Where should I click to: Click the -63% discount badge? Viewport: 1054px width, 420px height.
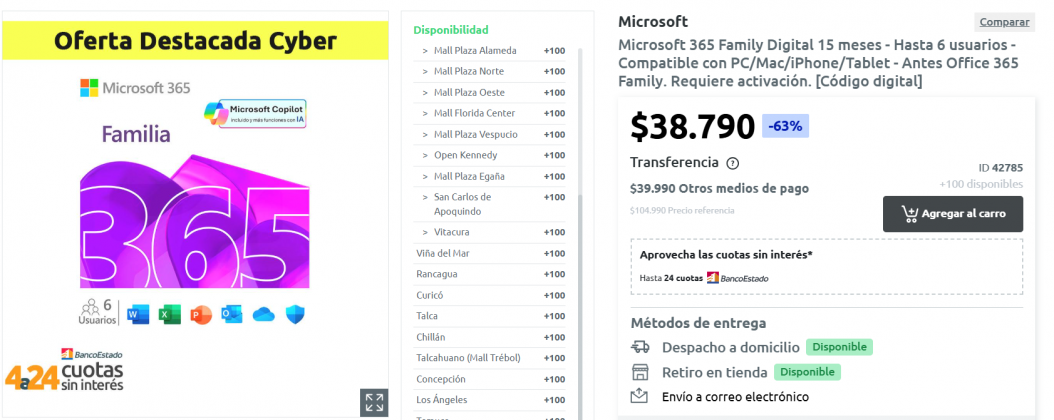point(785,126)
